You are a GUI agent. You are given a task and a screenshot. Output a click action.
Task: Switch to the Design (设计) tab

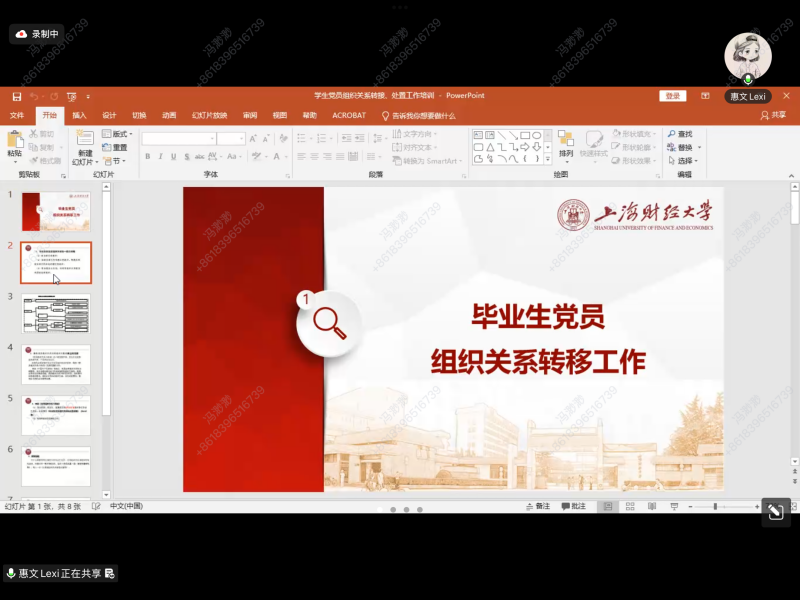click(x=109, y=115)
